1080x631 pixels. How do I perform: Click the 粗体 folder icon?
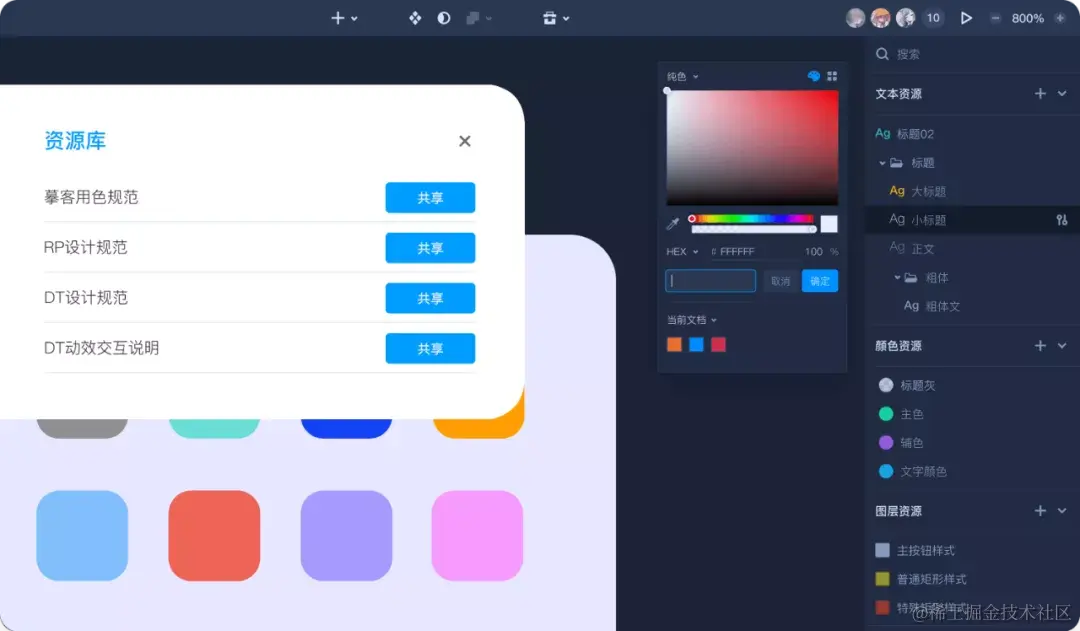tap(911, 278)
